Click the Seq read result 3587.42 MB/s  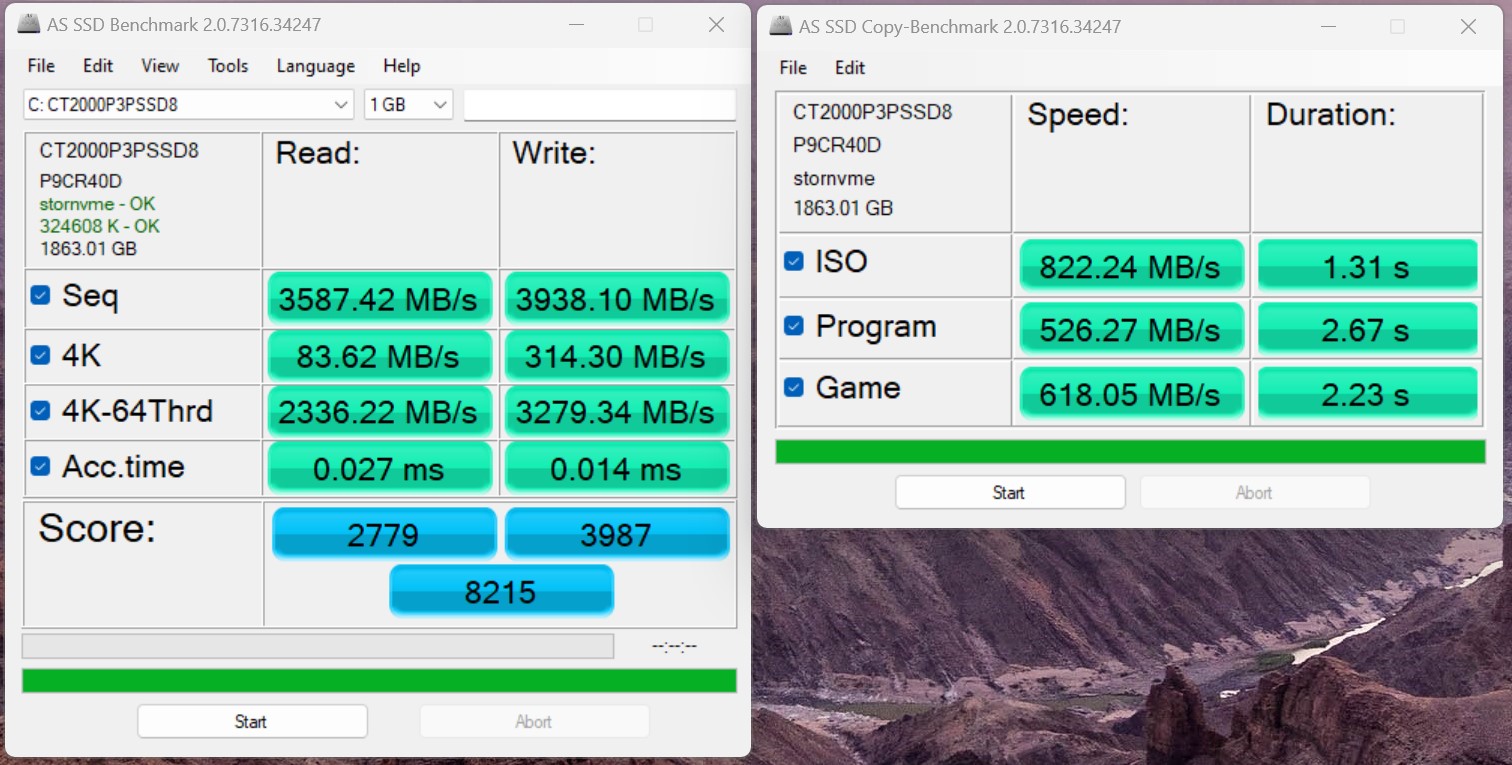(x=378, y=299)
